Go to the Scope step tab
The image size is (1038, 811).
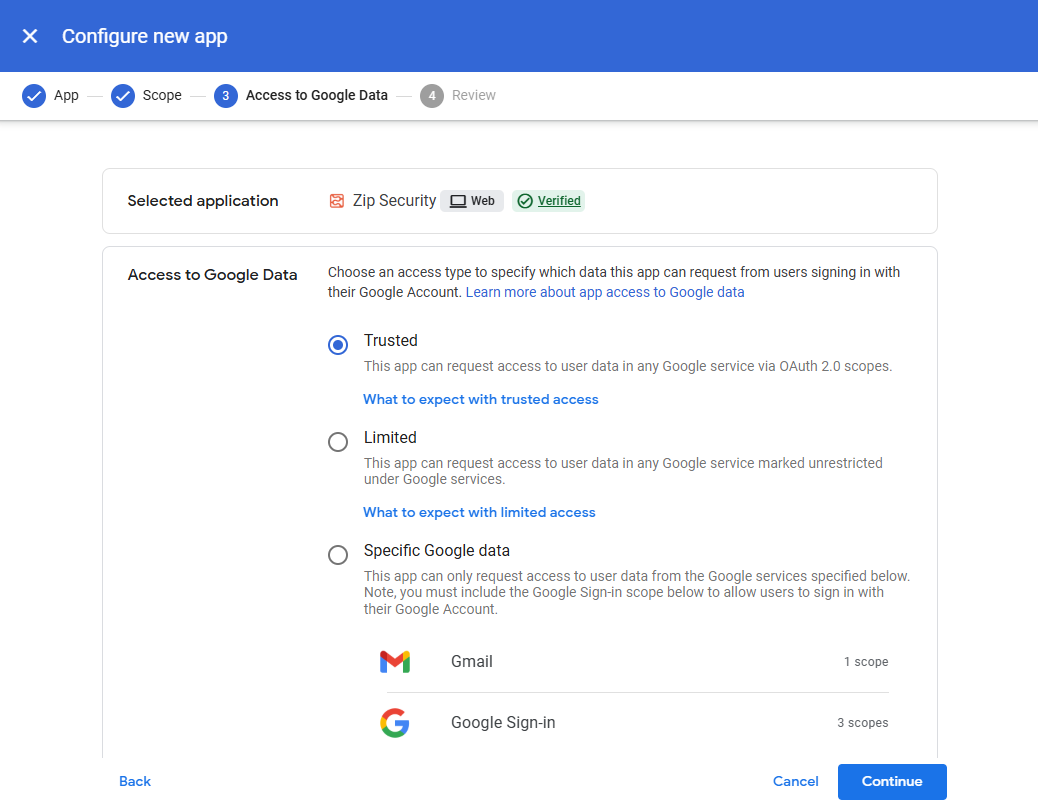tap(161, 96)
